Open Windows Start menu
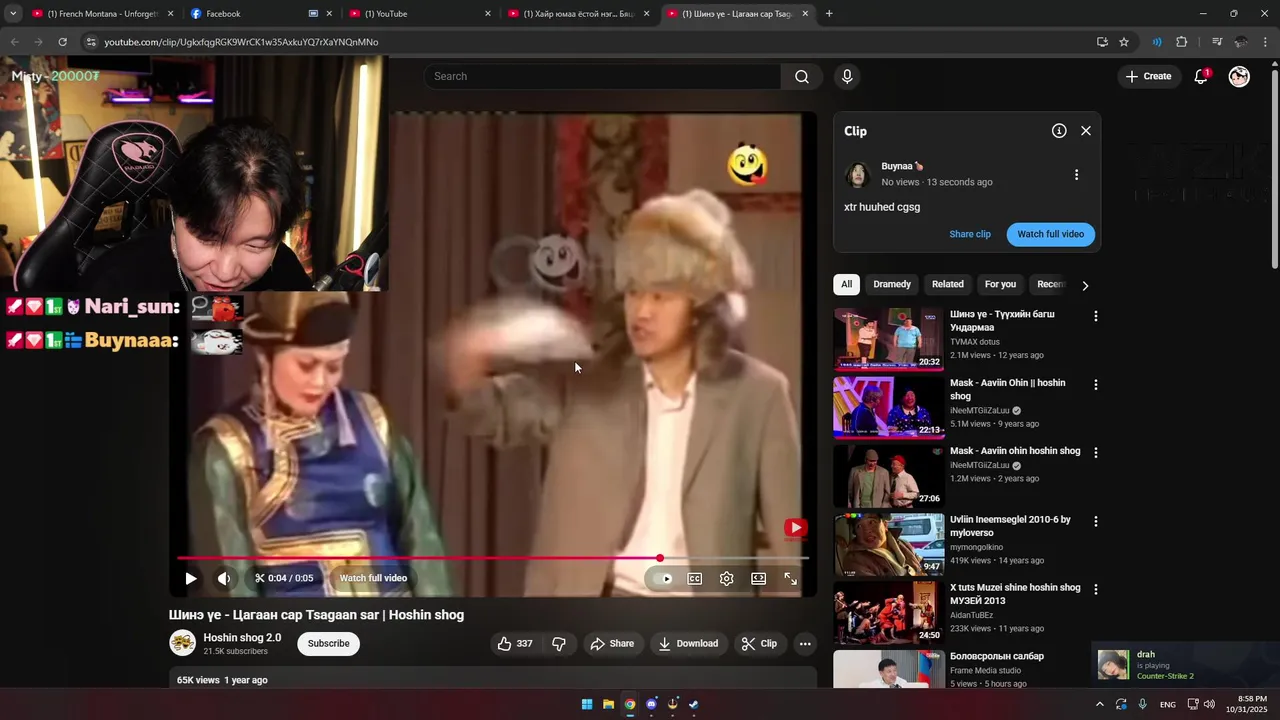 coord(587,704)
